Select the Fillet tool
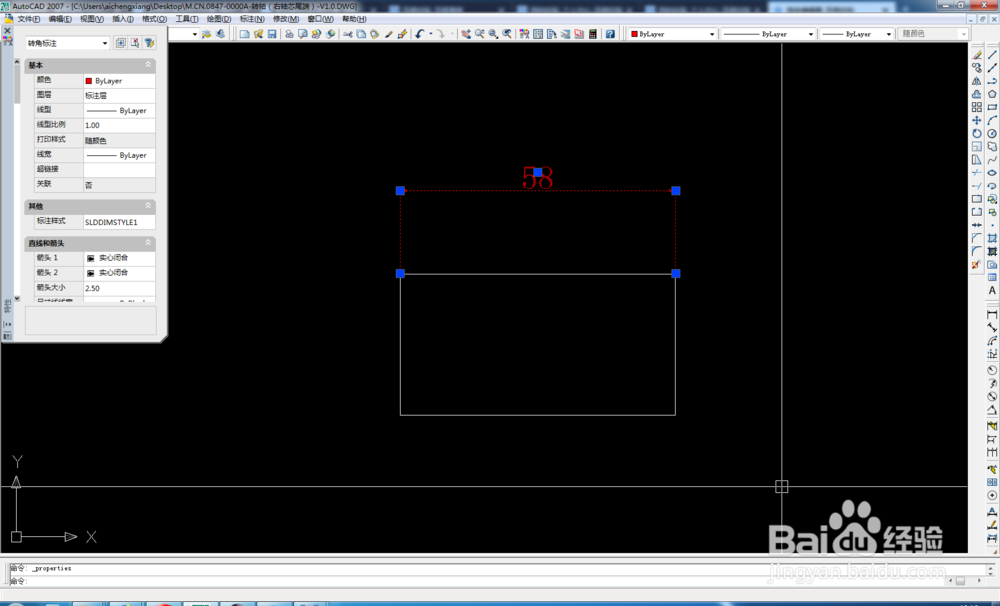 (976, 251)
